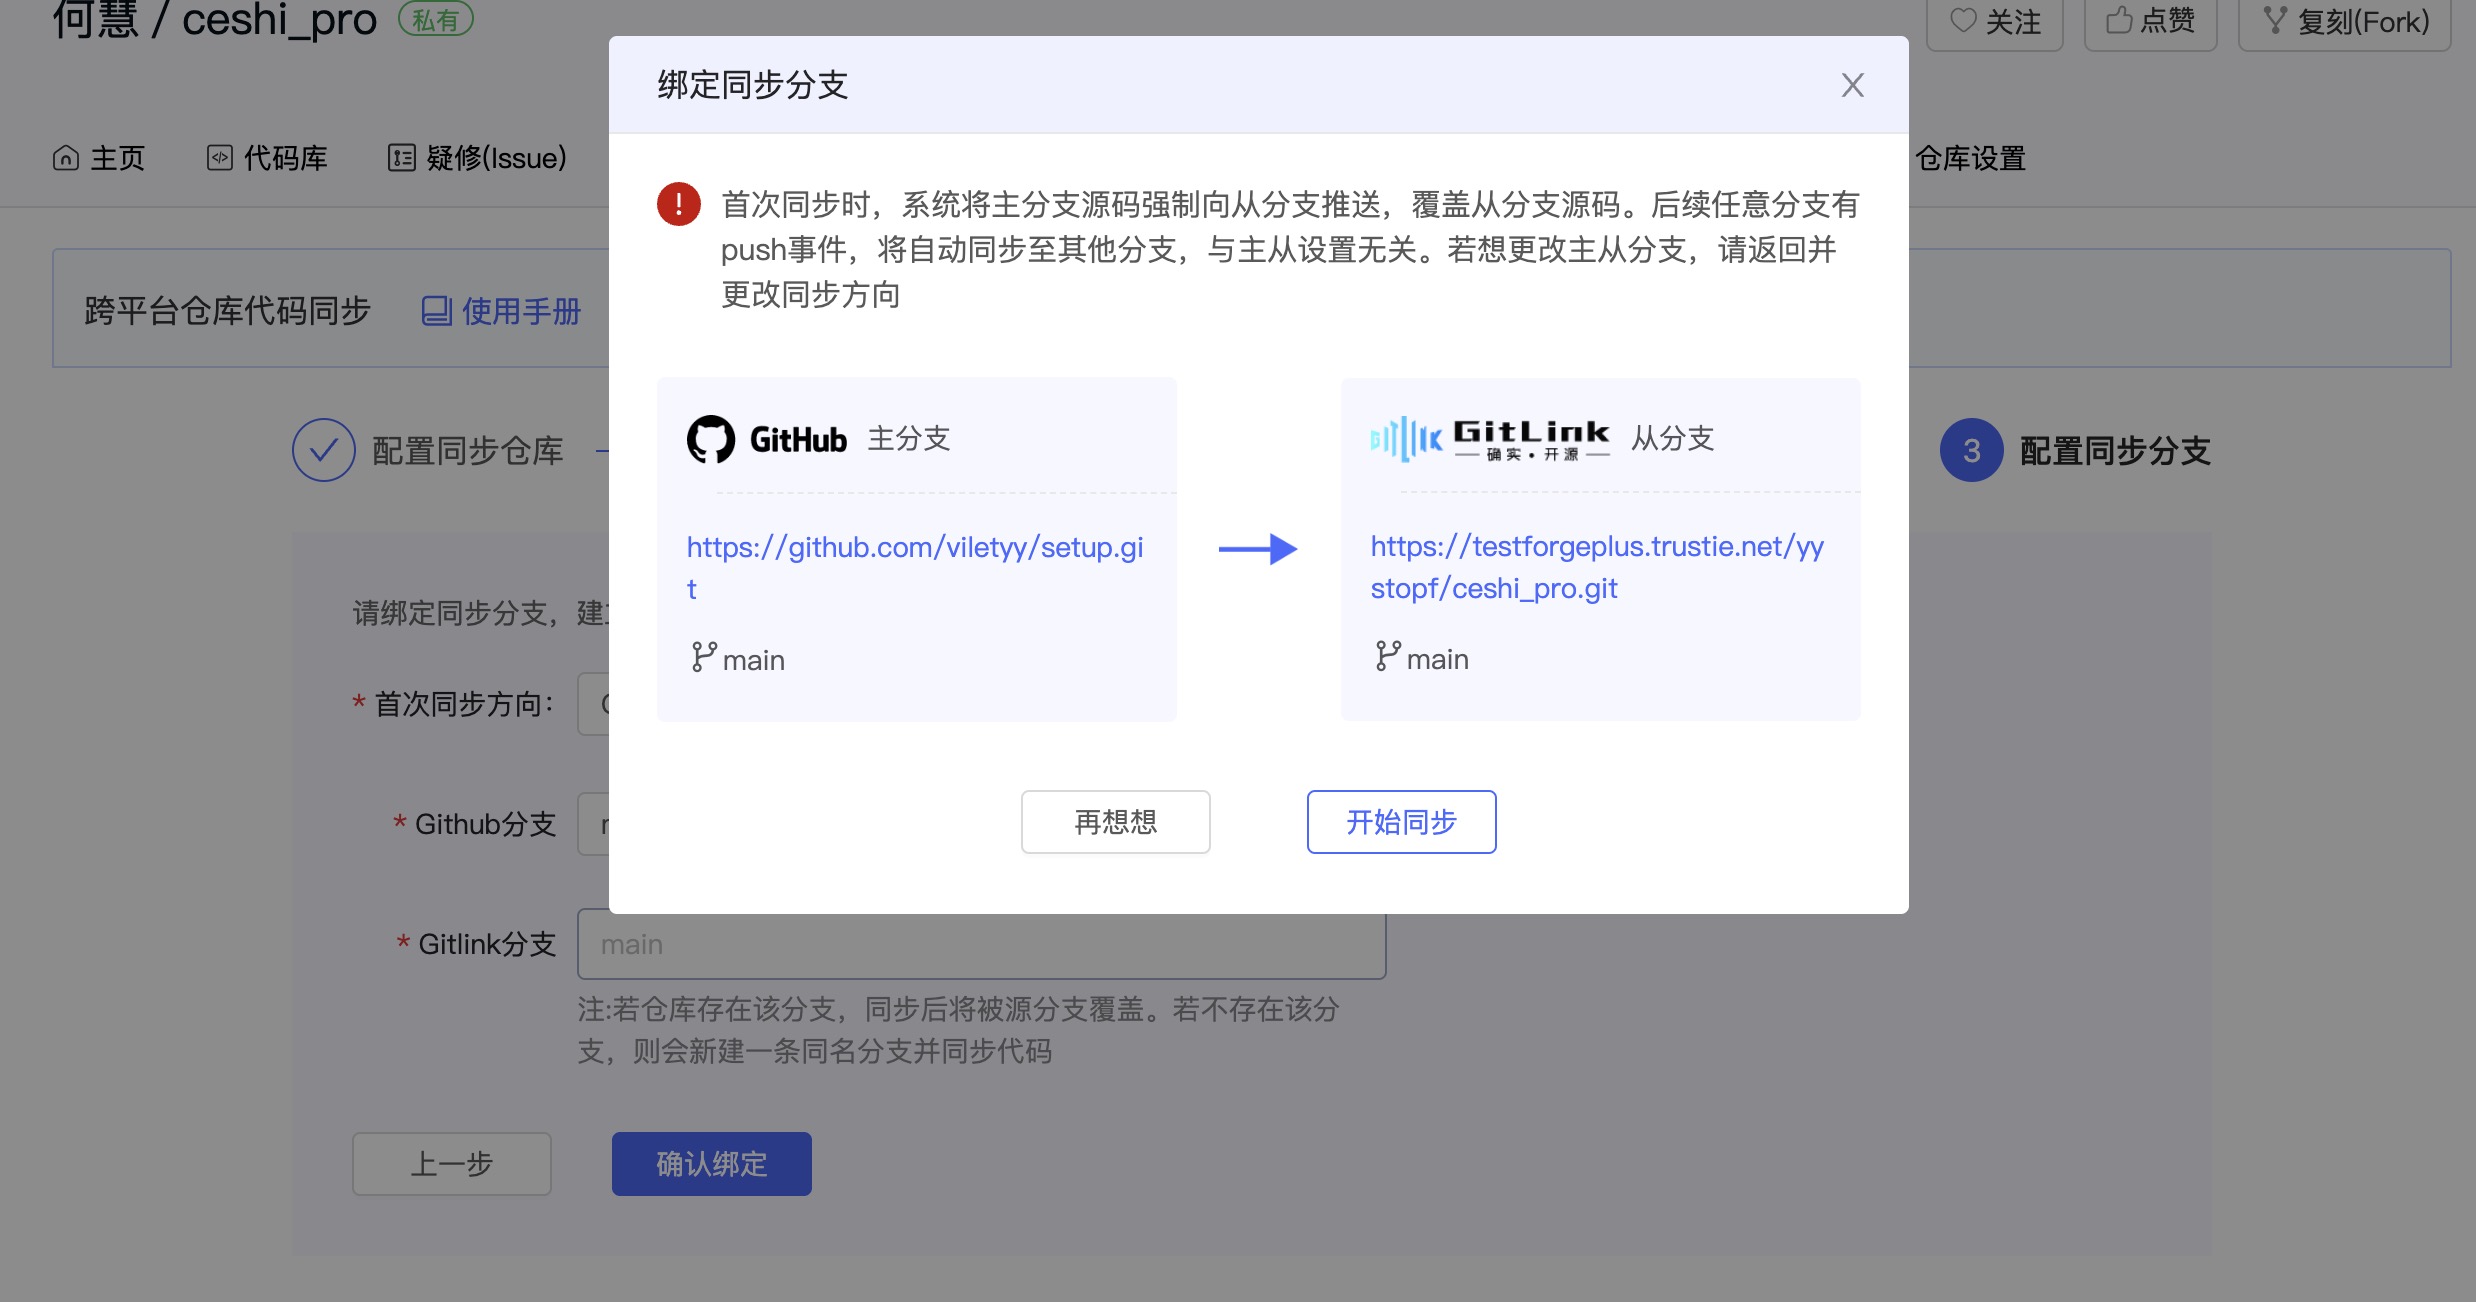2476x1302 pixels.
Task: Click the blue sync direction arrow
Action: 1258,549
